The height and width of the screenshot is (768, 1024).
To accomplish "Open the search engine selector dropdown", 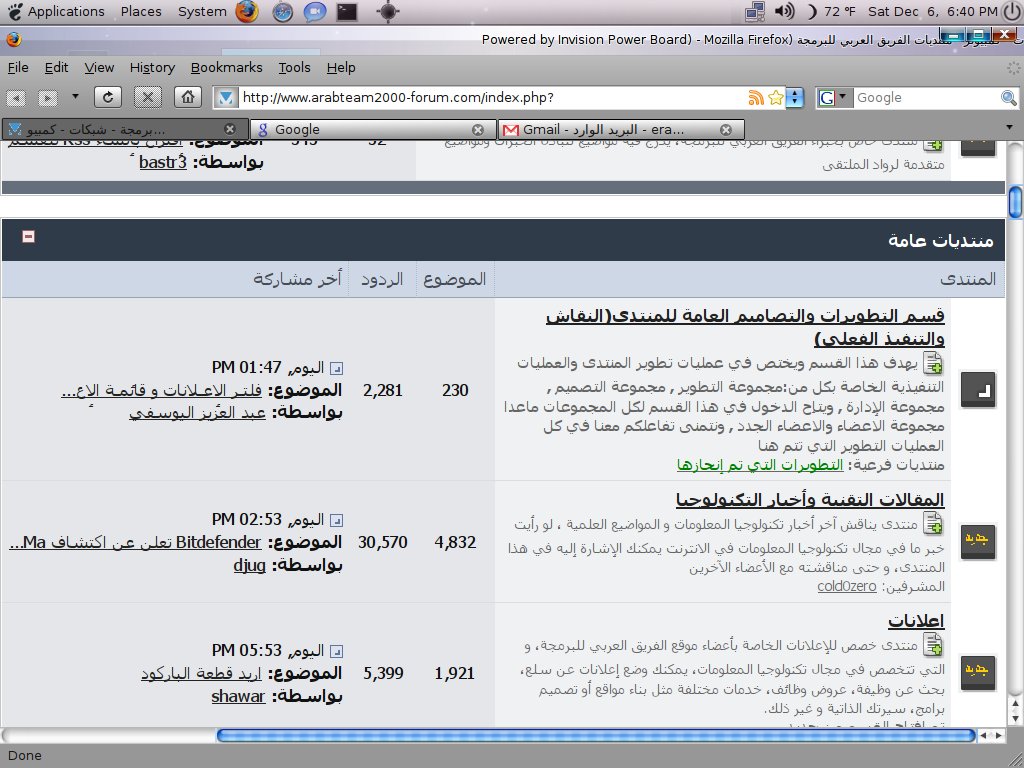I will tap(834, 97).
